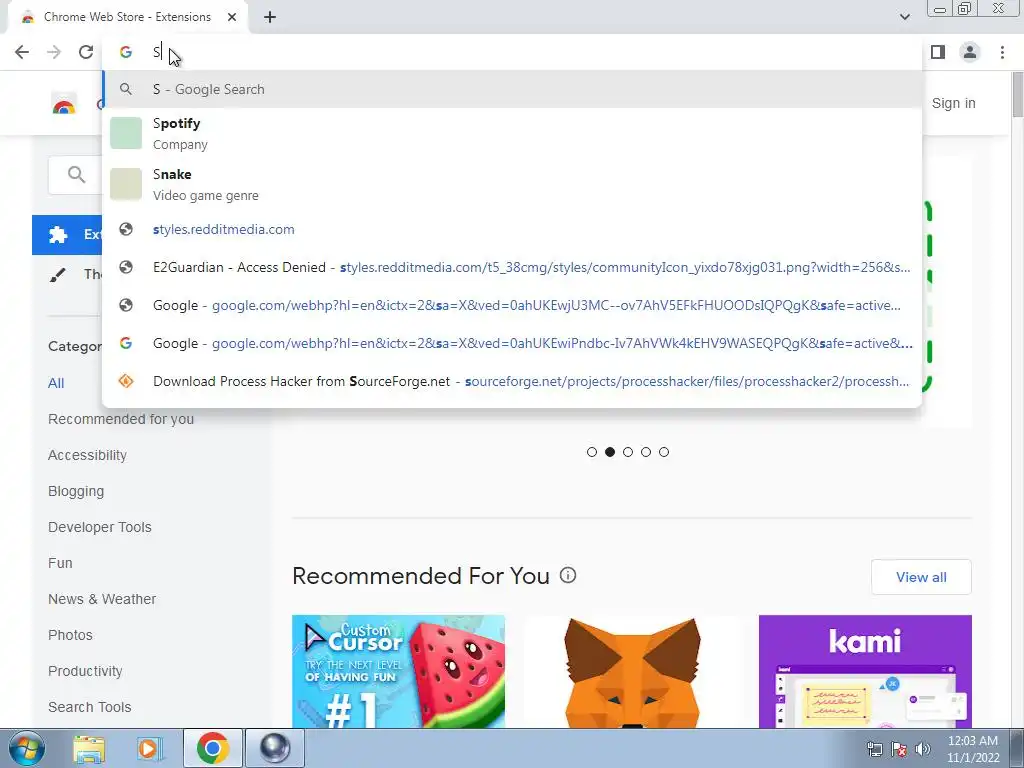The width and height of the screenshot is (1024, 768).
Task: Click the network tray icon
Action: click(x=874, y=749)
